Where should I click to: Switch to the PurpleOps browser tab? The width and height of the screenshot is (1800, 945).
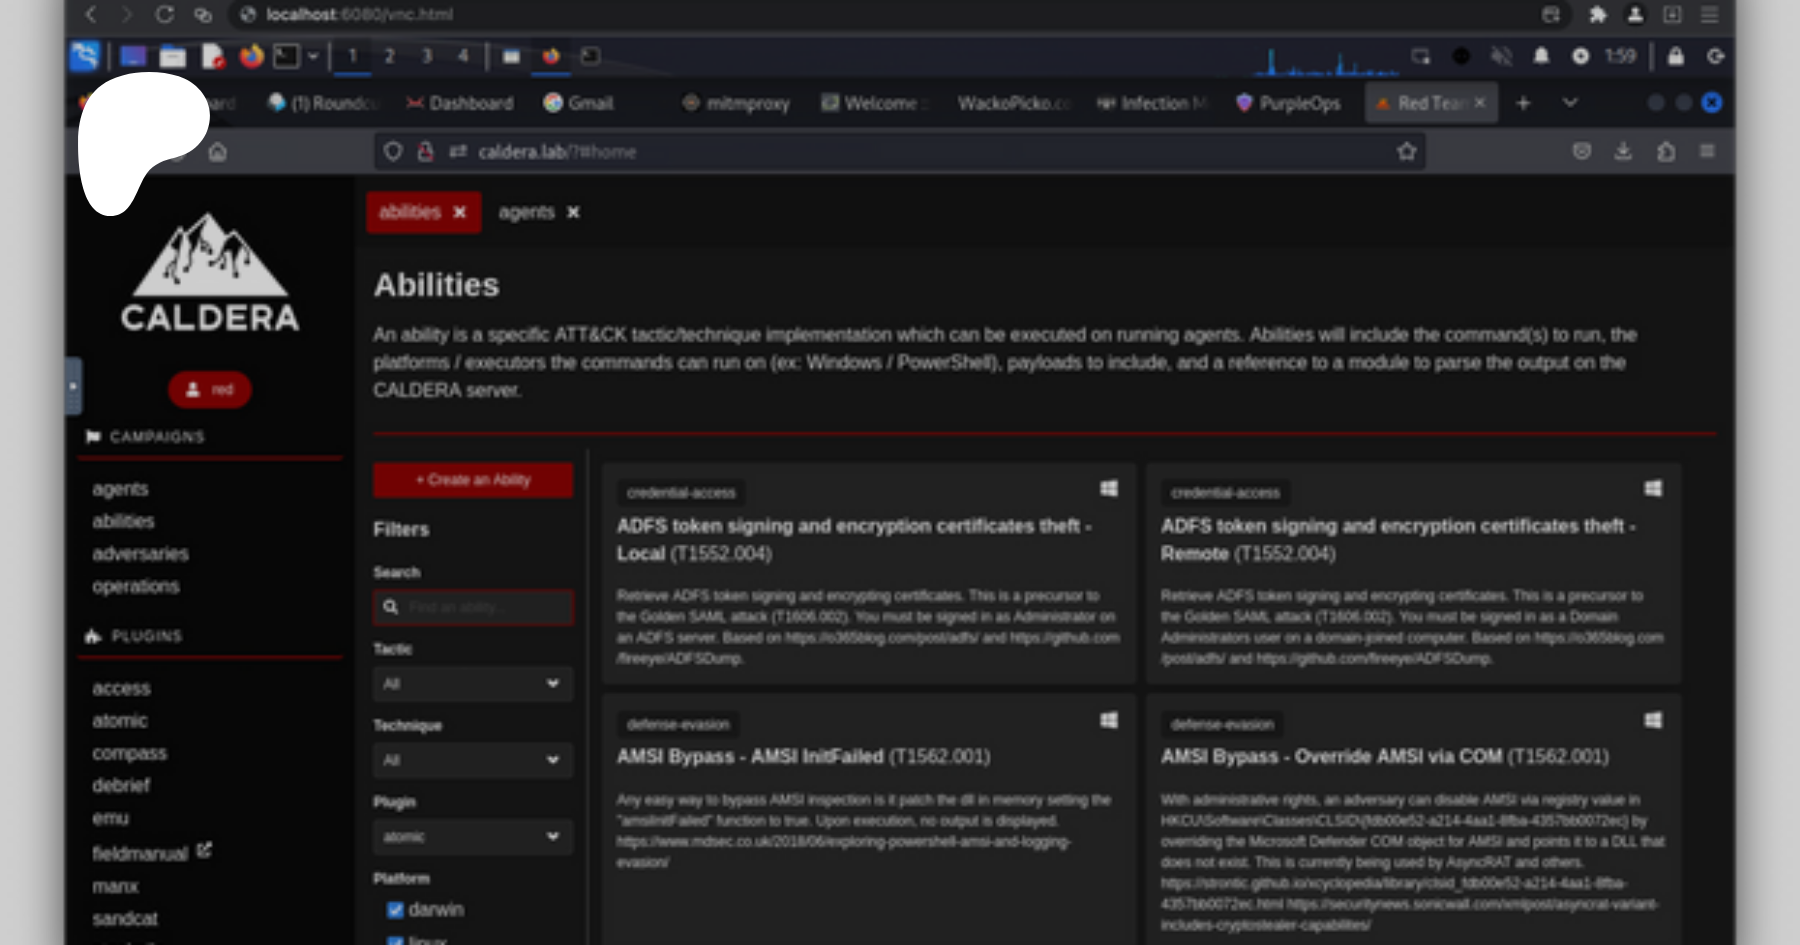(1288, 103)
